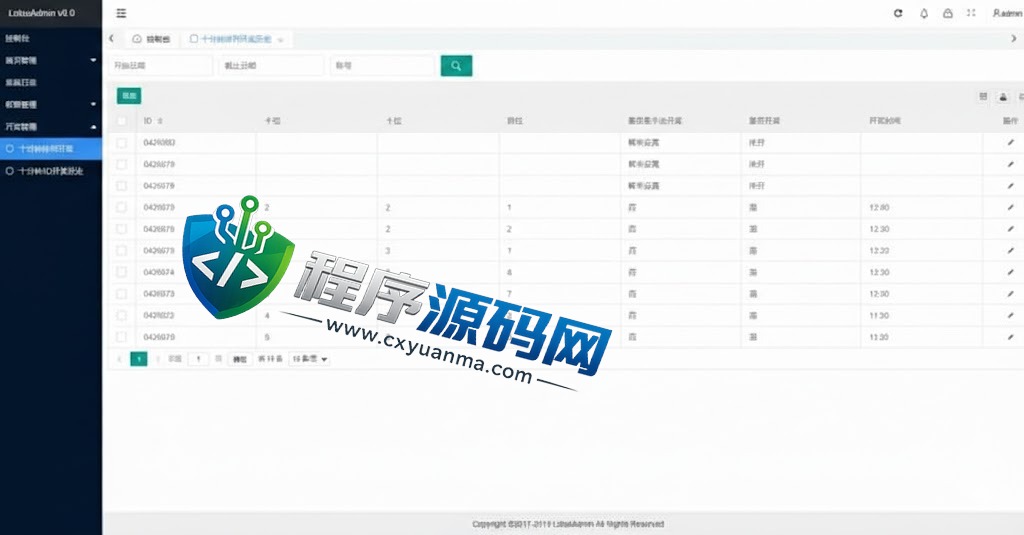Image resolution: width=1024 pixels, height=535 pixels.
Task: Edit the third table row with pencil
Action: pos(1010,186)
